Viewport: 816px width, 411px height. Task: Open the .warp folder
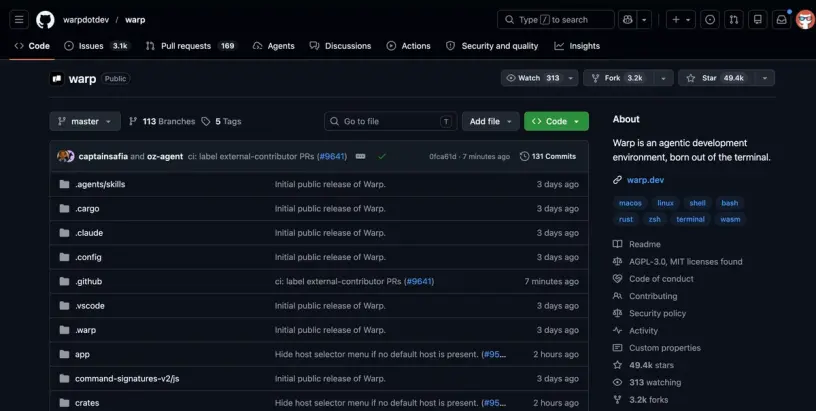tap(85, 330)
